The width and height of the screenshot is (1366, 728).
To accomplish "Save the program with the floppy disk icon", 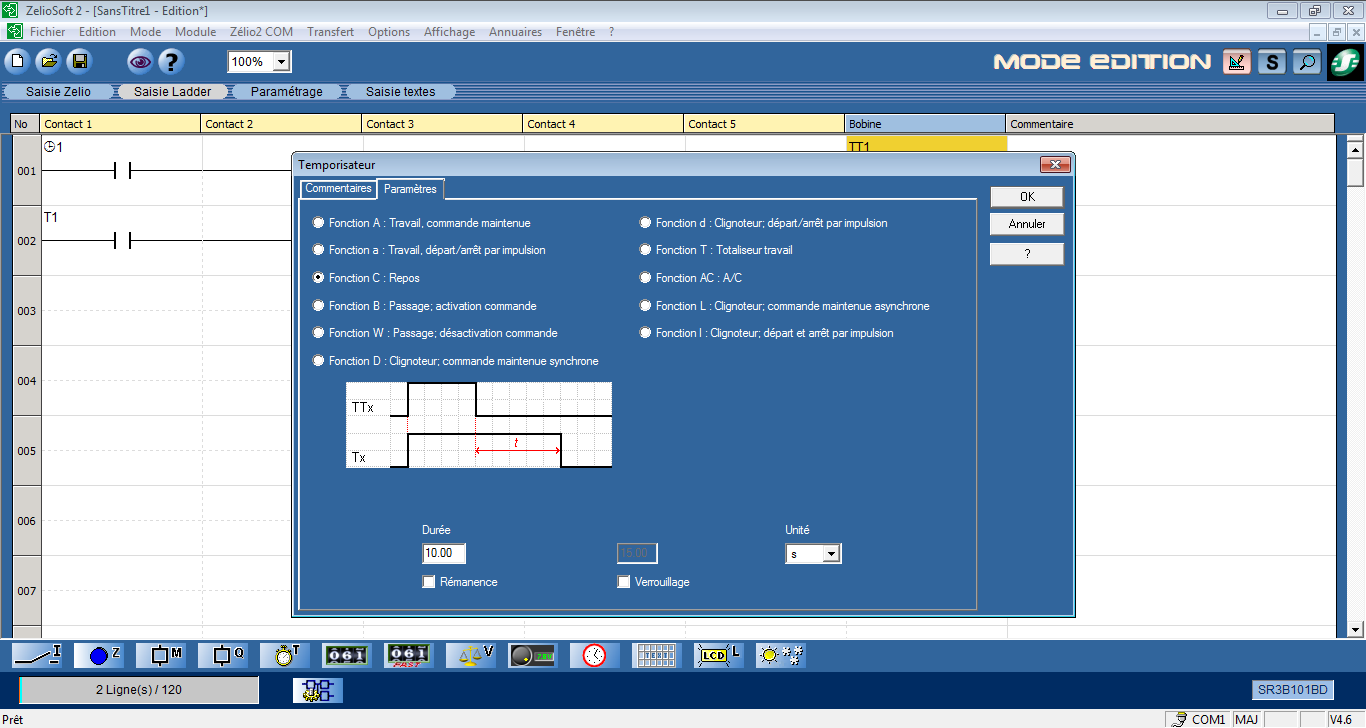I will pos(79,62).
